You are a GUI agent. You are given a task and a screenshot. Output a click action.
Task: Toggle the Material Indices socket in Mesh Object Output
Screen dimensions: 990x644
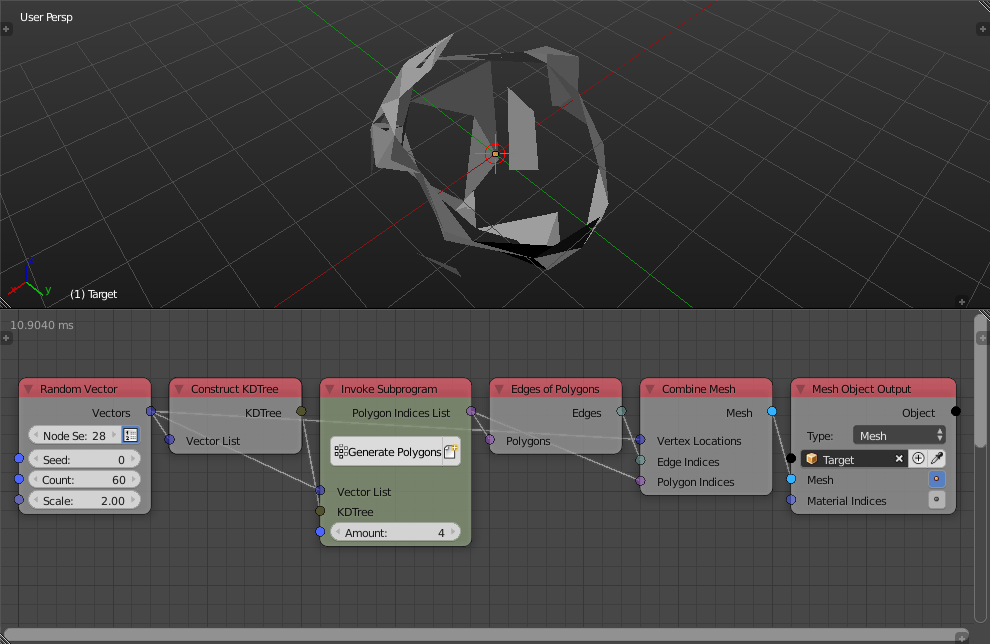(936, 500)
